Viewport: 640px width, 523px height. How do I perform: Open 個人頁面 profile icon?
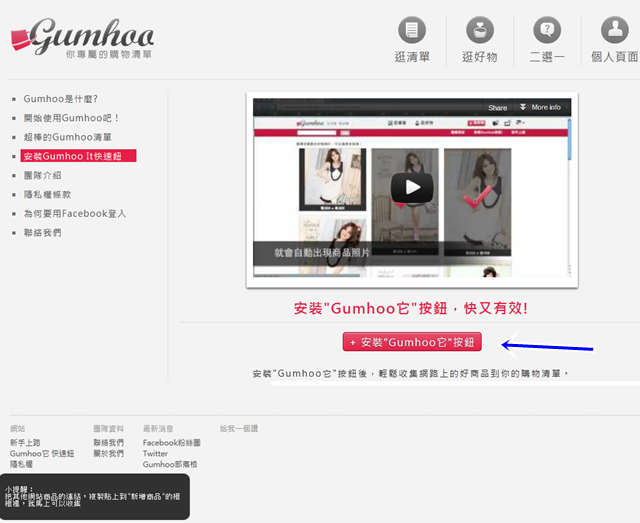coord(614,30)
